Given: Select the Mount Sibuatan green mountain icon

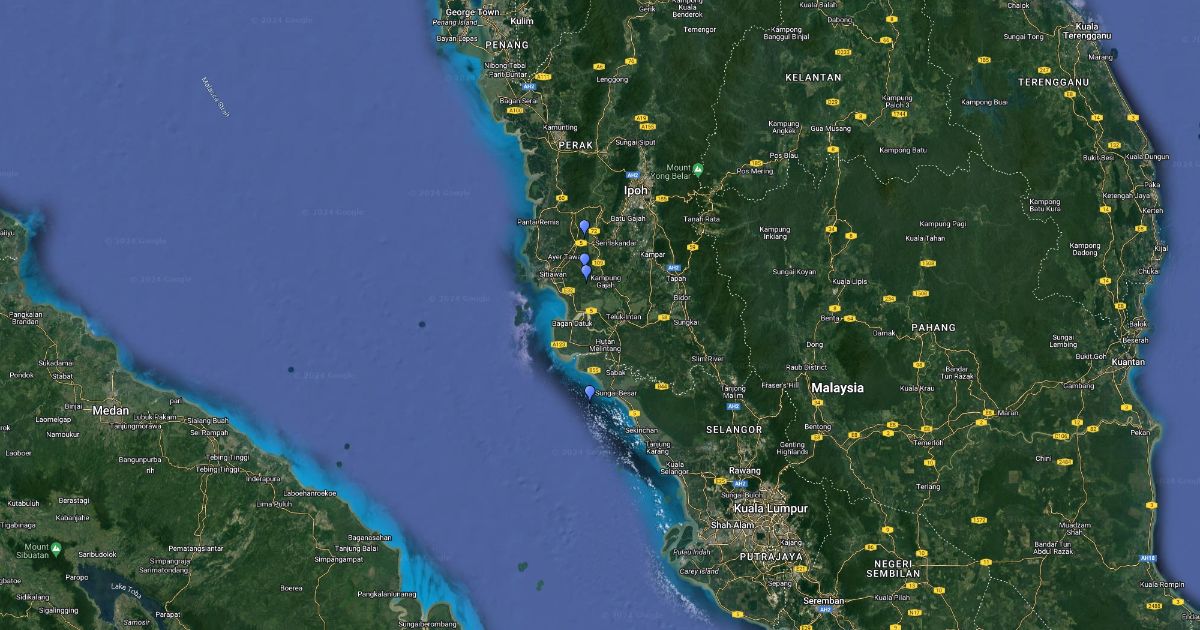Looking at the screenshot, I should click(57, 548).
